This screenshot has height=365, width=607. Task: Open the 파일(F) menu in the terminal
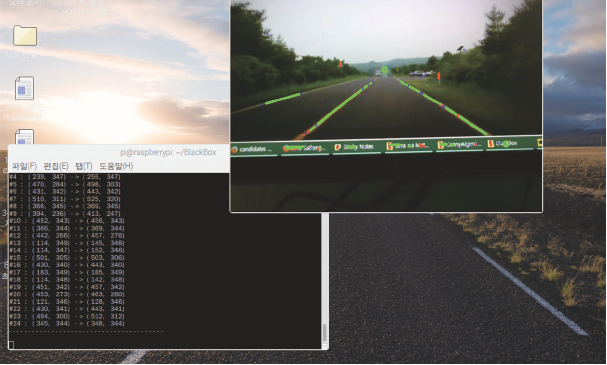[24, 166]
